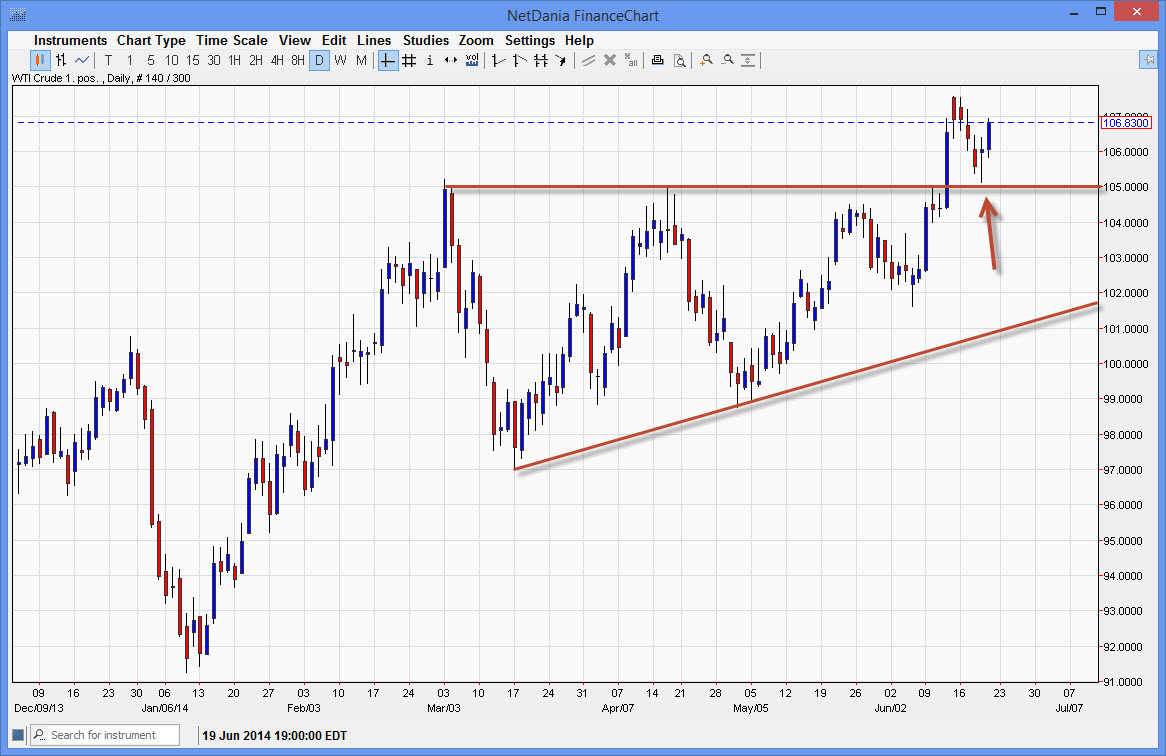
Task: Expand the Lines menu
Action: (374, 40)
